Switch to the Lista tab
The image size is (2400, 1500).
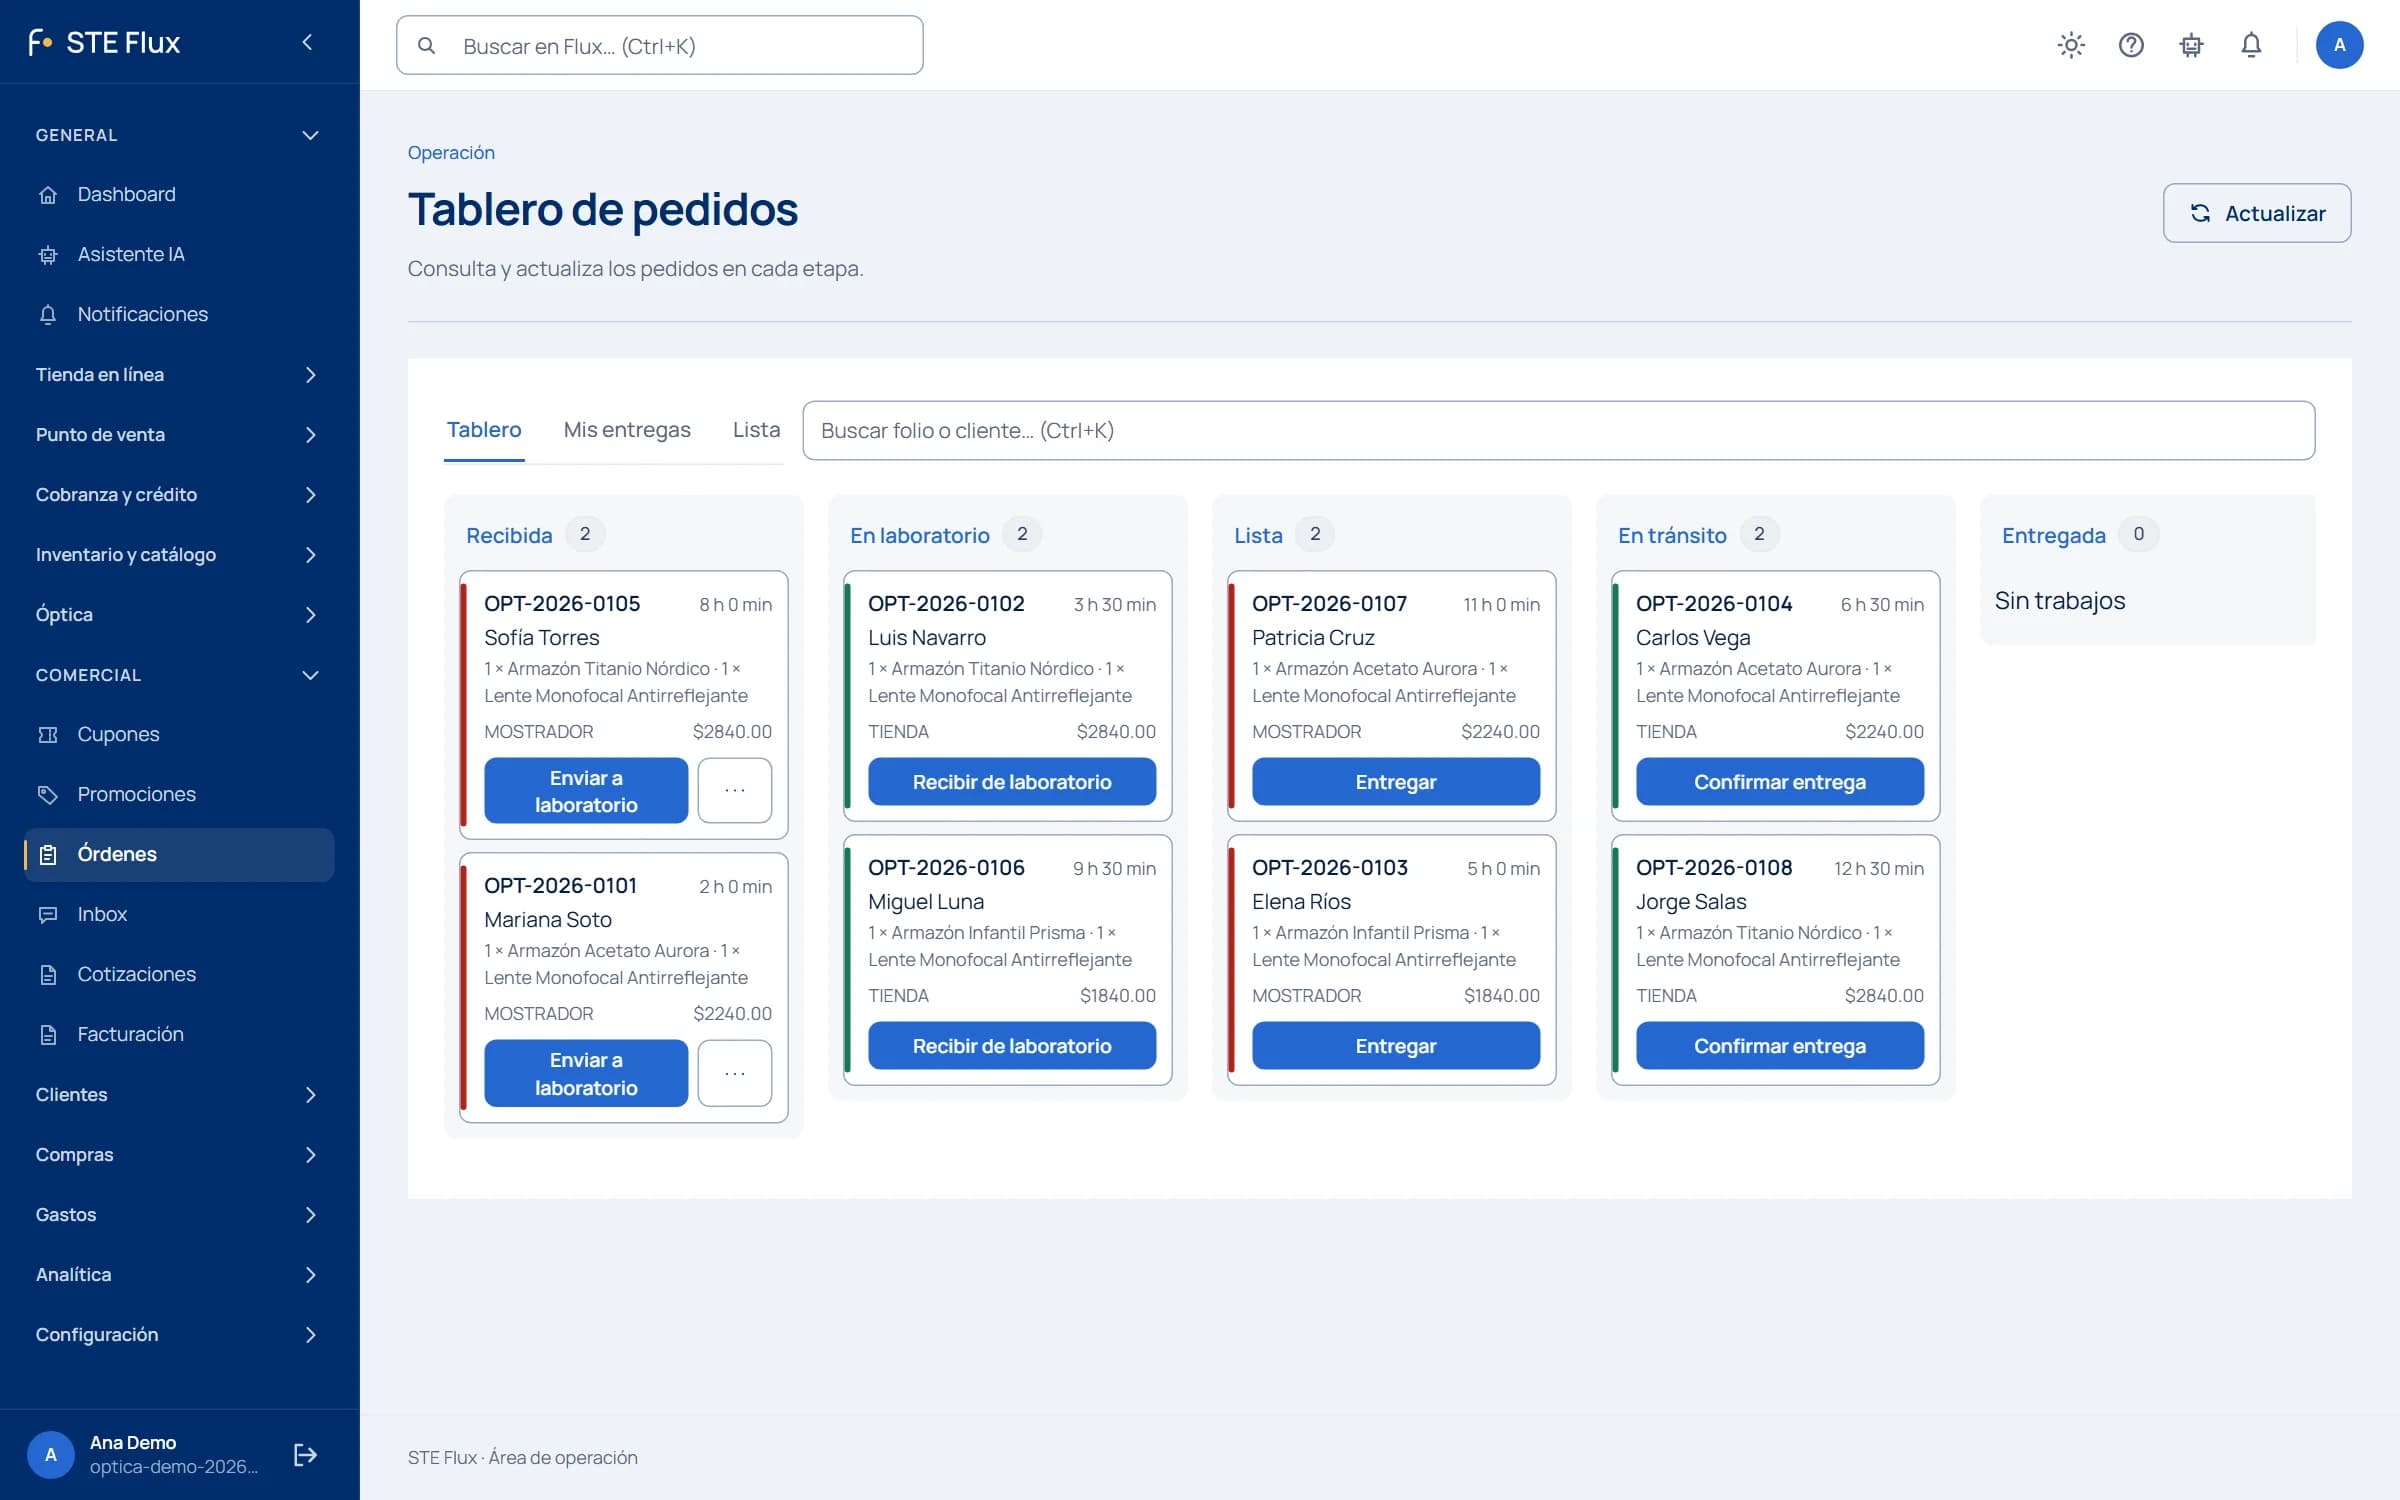(756, 430)
